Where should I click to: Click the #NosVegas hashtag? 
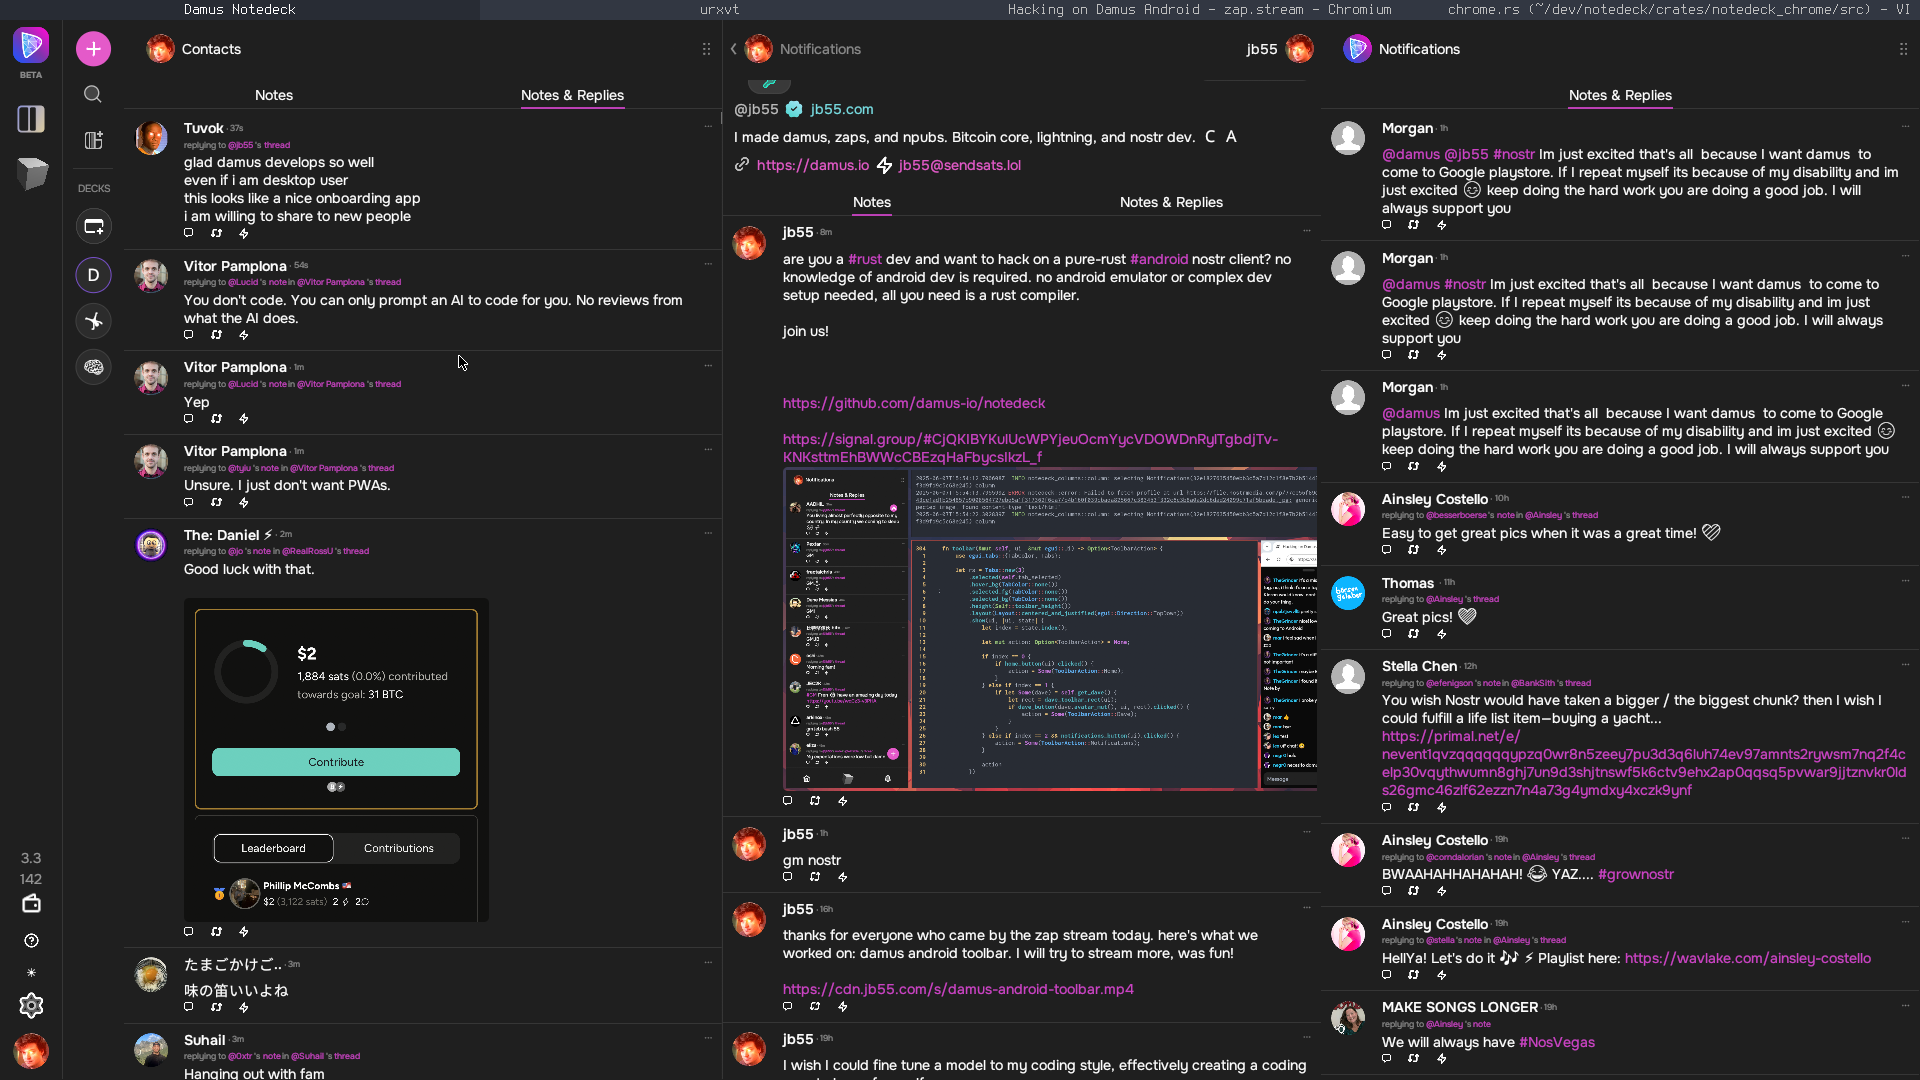(x=1556, y=1042)
